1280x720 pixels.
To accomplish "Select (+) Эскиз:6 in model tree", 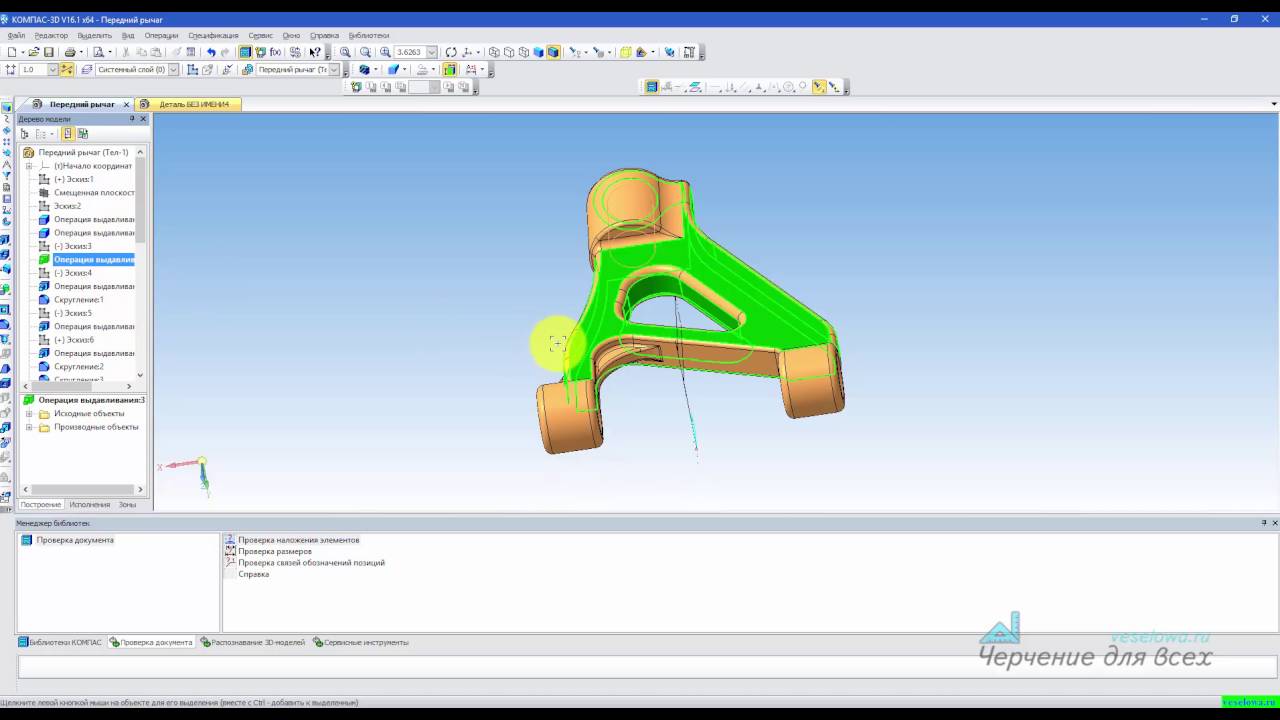I will [x=74, y=340].
